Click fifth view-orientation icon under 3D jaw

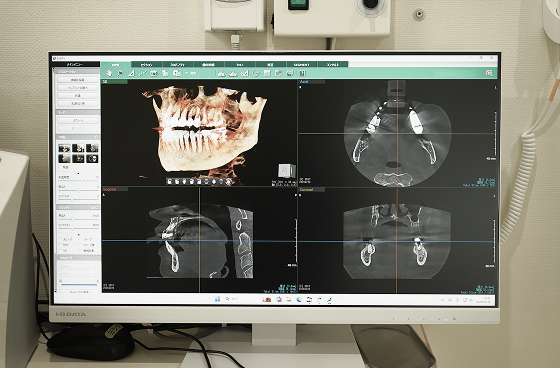click(199, 181)
